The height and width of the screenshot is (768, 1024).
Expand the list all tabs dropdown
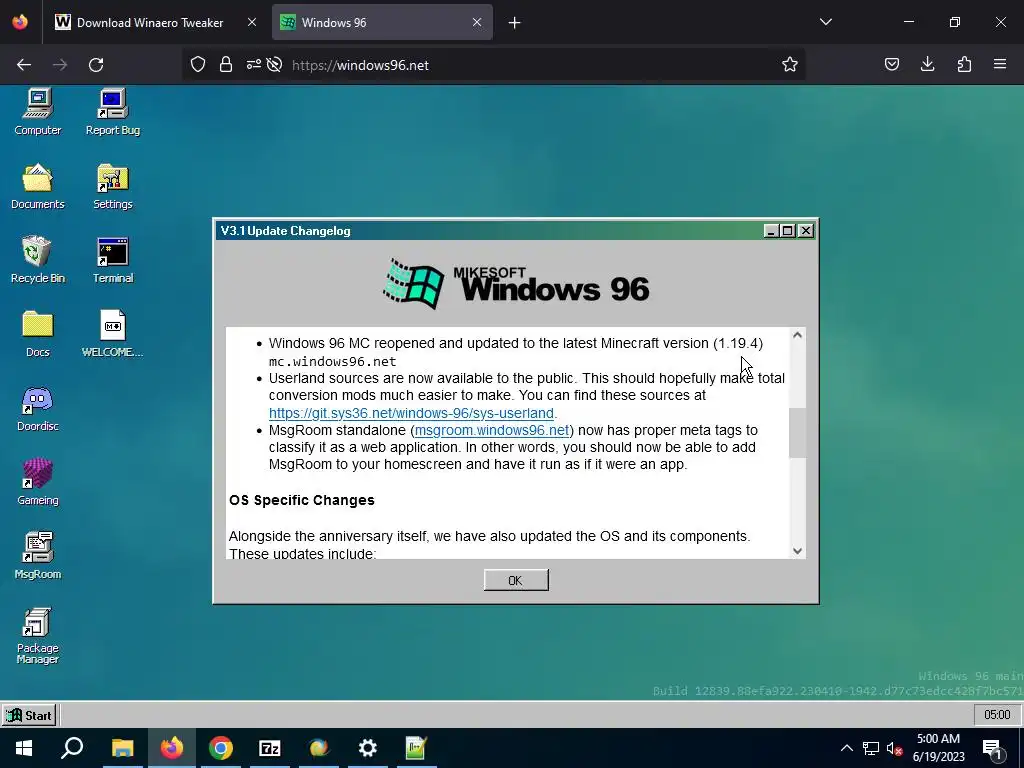825,22
